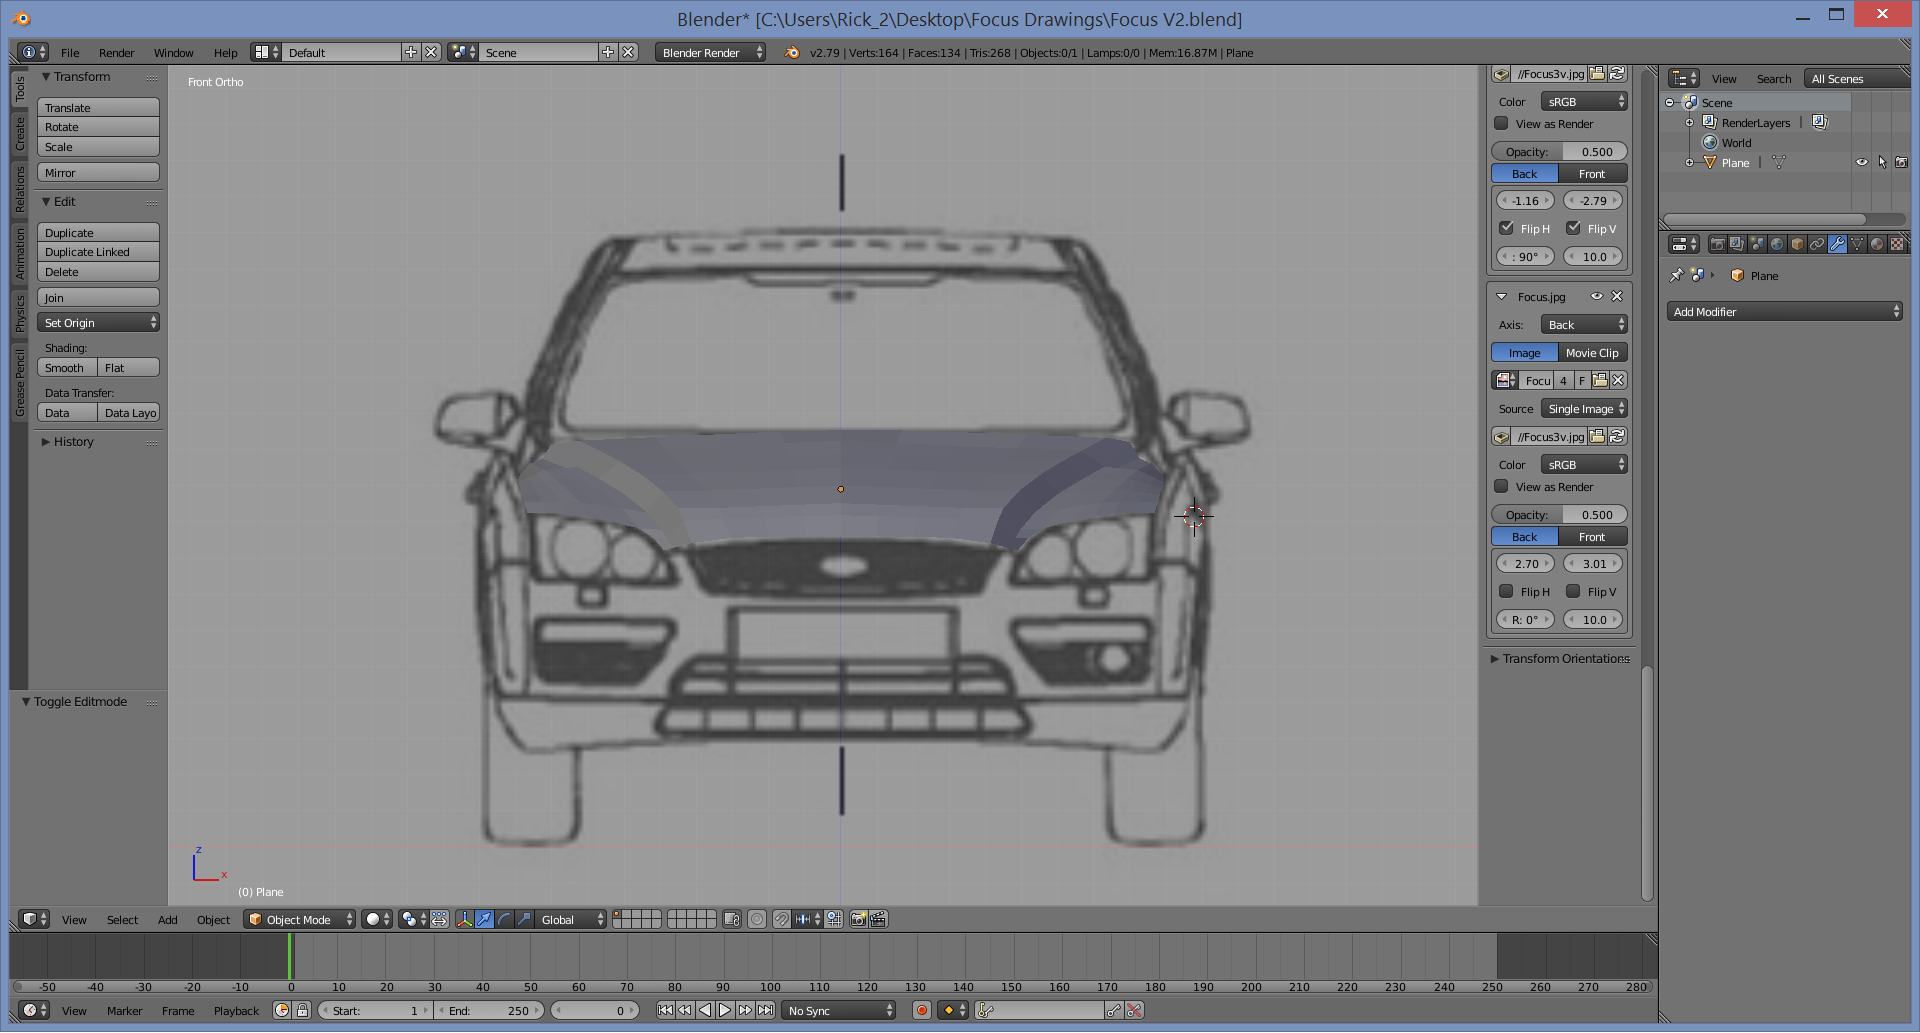Click the 3D manipulator axes toggle icon

click(464, 919)
